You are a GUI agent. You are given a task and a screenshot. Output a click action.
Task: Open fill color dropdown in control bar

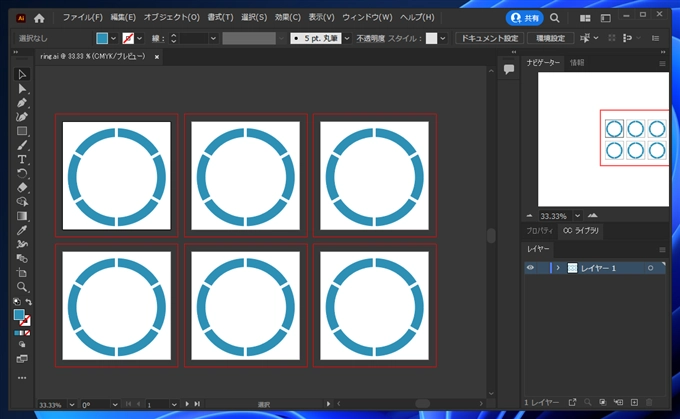pyautogui.click(x=113, y=39)
